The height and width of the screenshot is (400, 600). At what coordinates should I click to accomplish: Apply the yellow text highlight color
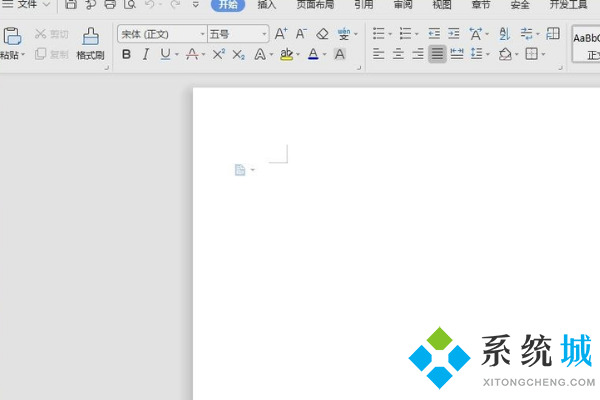[x=287, y=54]
